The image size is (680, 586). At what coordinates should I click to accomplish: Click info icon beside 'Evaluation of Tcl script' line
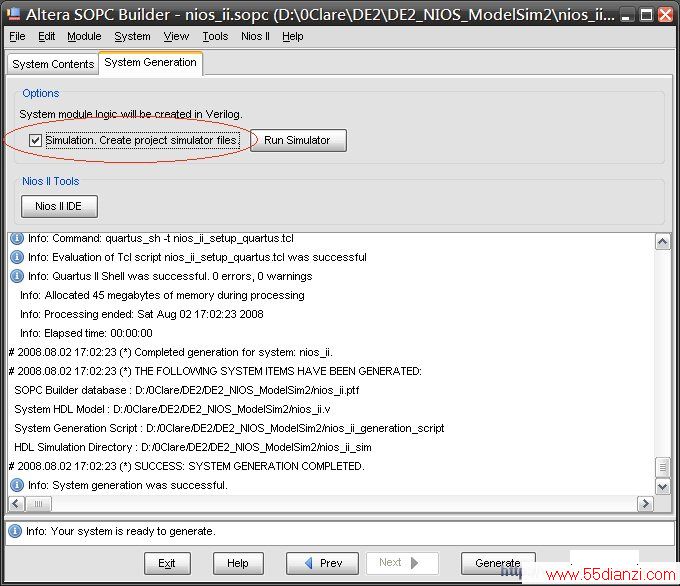16,257
